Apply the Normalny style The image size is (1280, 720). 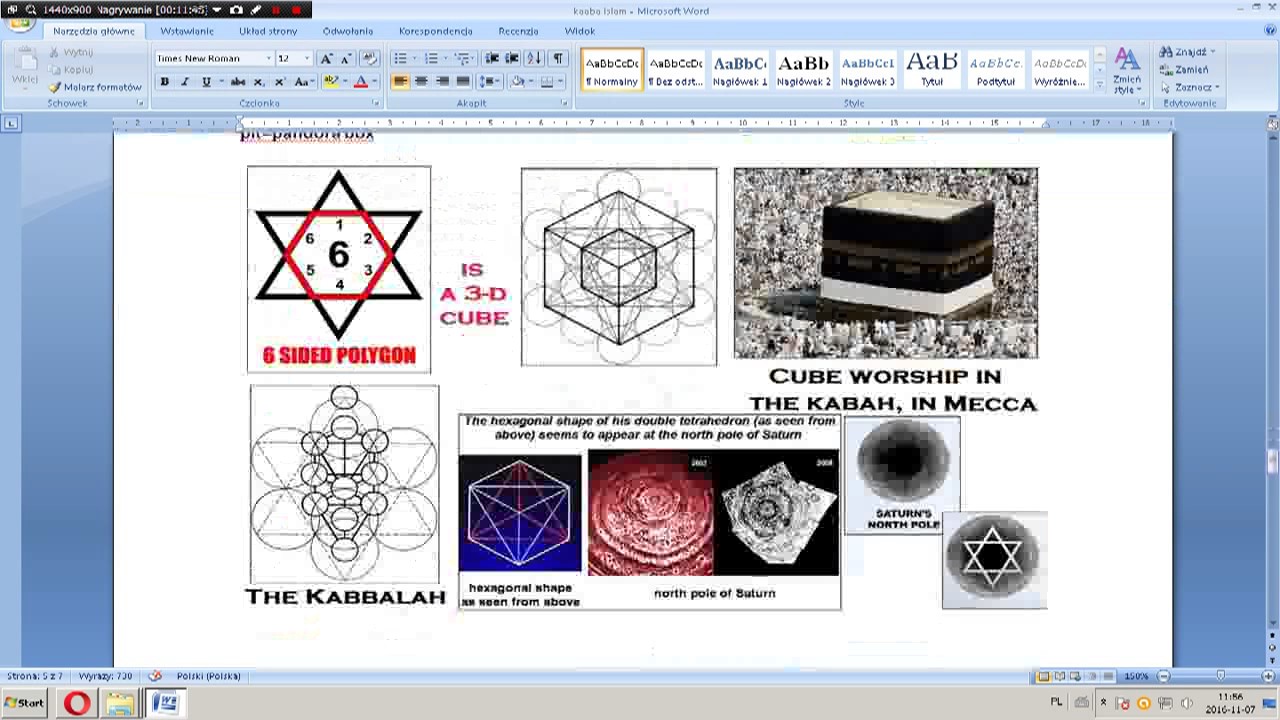point(612,70)
